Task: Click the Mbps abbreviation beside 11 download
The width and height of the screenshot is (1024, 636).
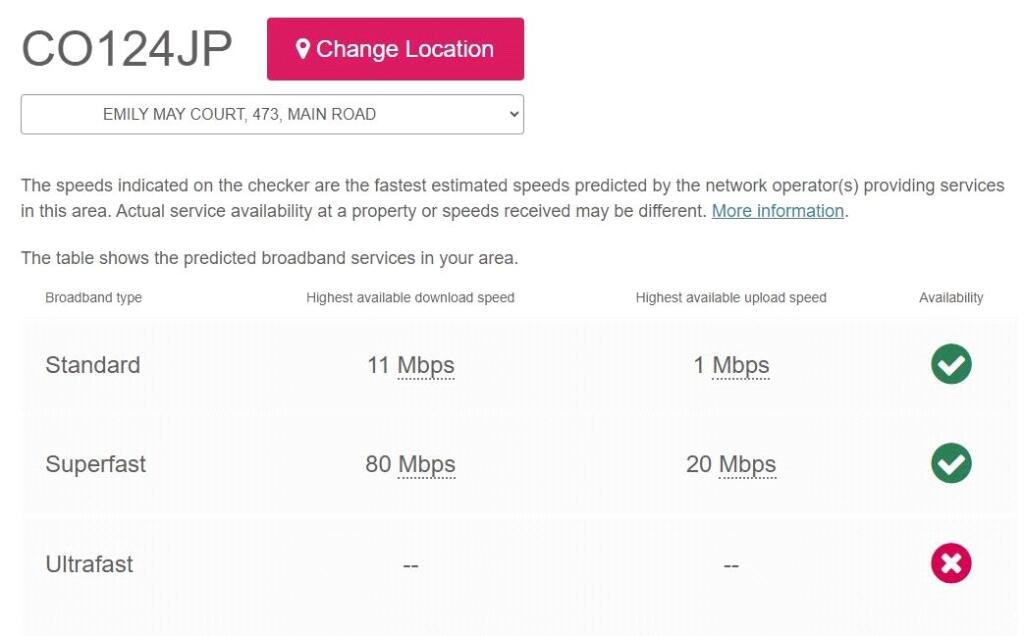Action: [x=426, y=365]
